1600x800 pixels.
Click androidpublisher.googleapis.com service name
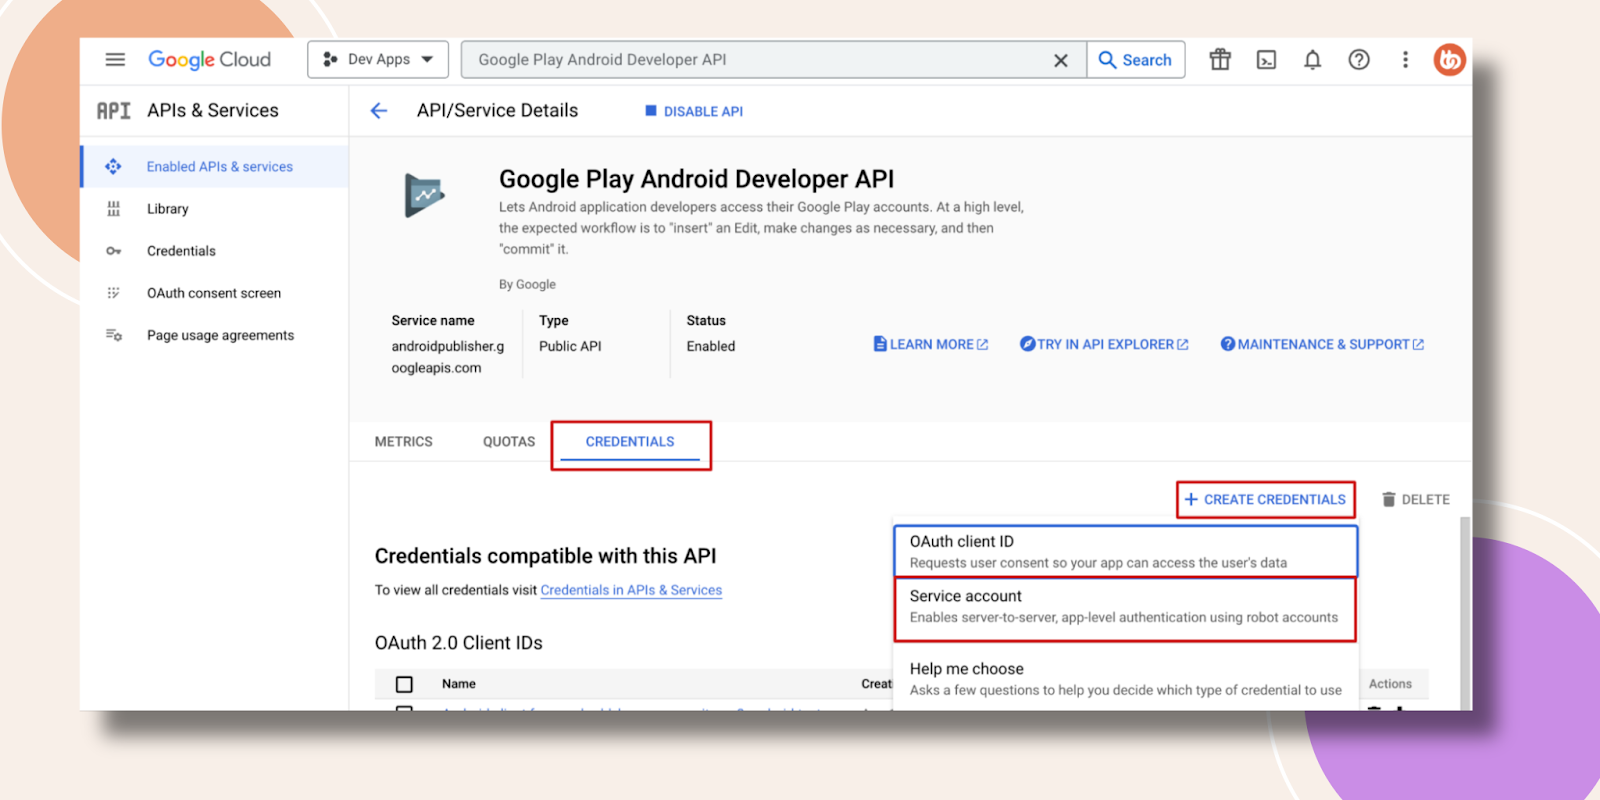[447, 357]
